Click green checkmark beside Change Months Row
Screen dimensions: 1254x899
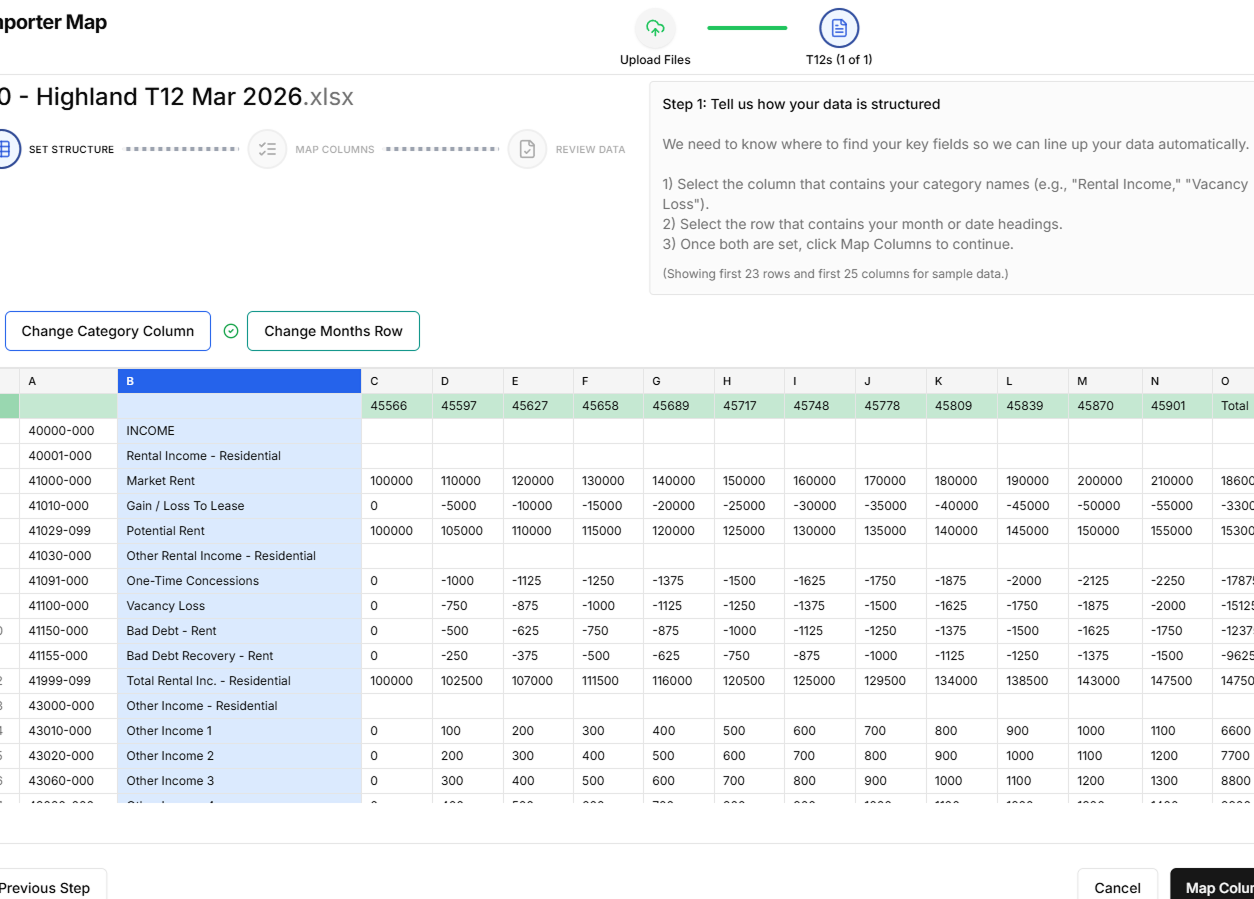231,331
